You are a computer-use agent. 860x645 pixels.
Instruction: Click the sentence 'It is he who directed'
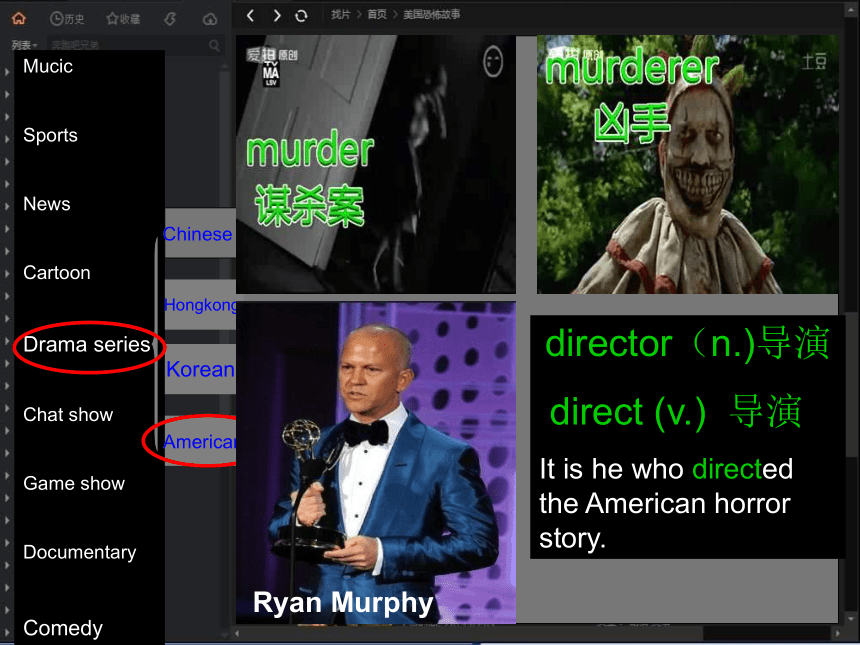pos(666,469)
